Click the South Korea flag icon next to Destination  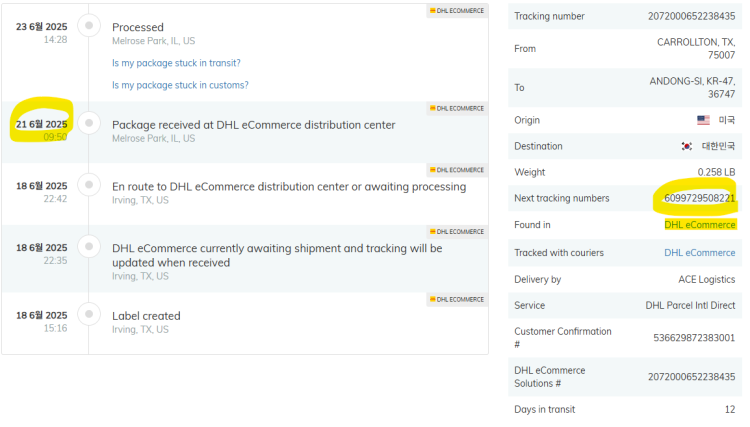687,146
